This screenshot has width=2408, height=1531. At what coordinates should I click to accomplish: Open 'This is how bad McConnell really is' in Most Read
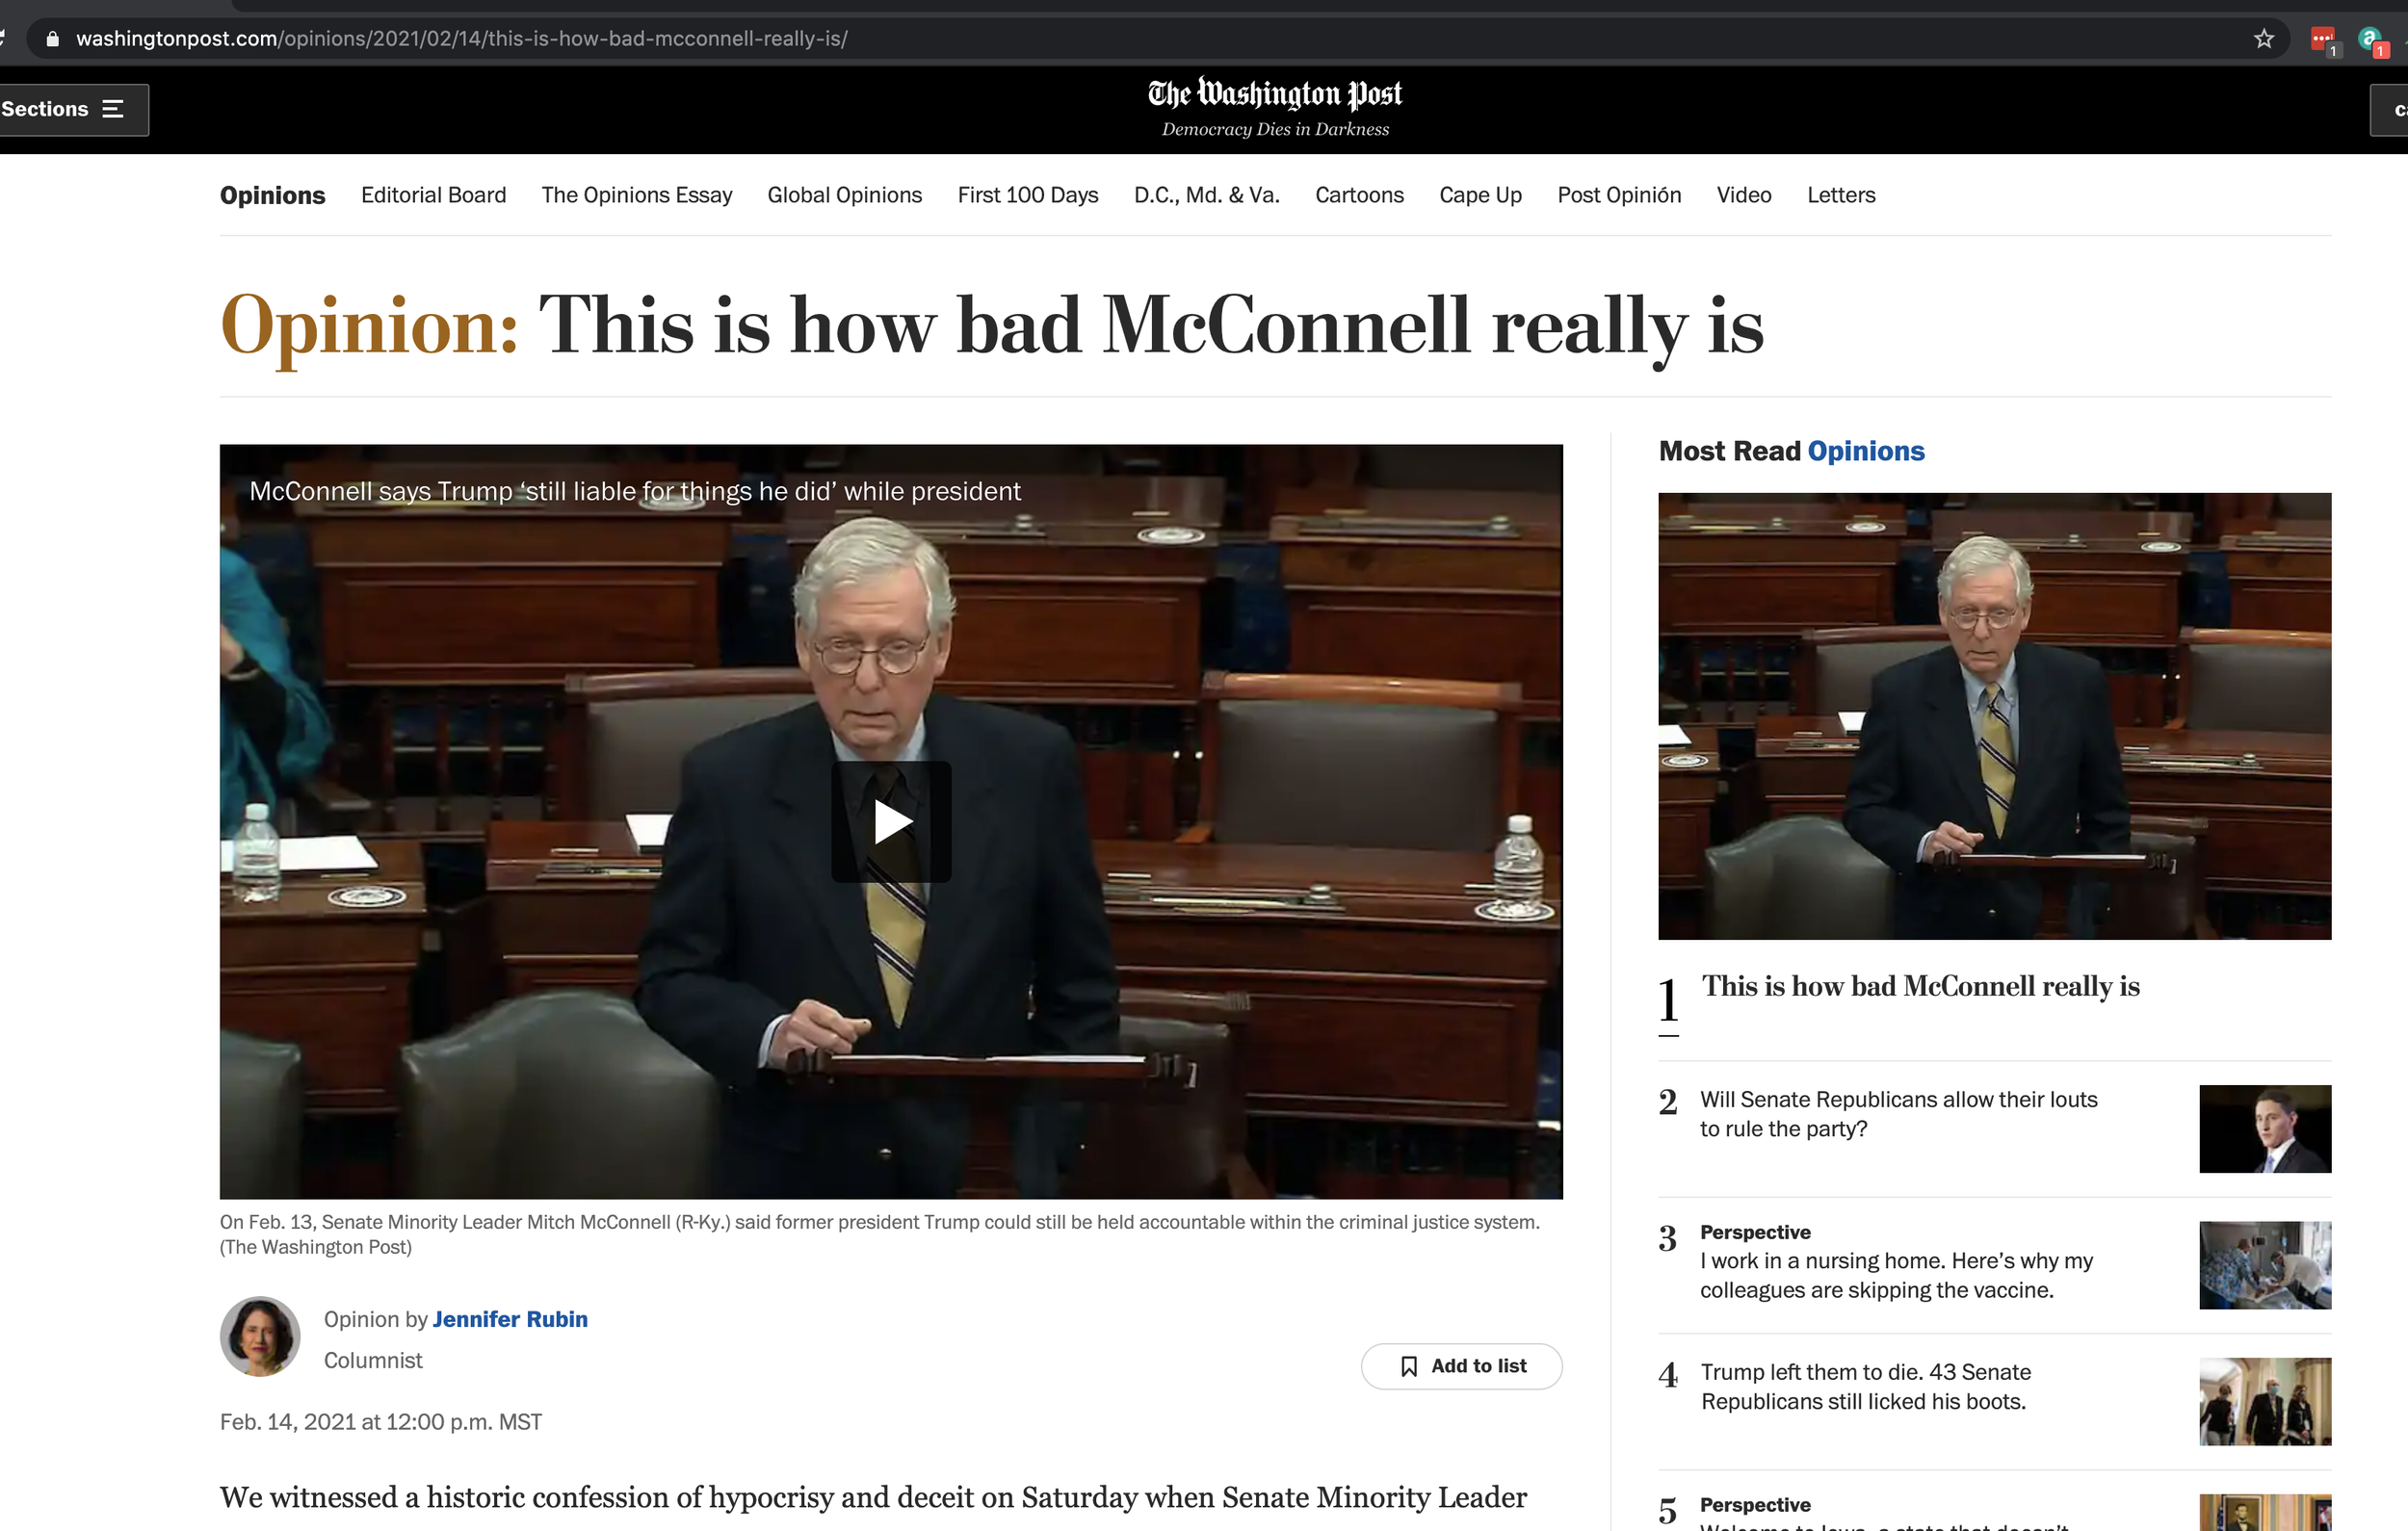pyautogui.click(x=1920, y=986)
